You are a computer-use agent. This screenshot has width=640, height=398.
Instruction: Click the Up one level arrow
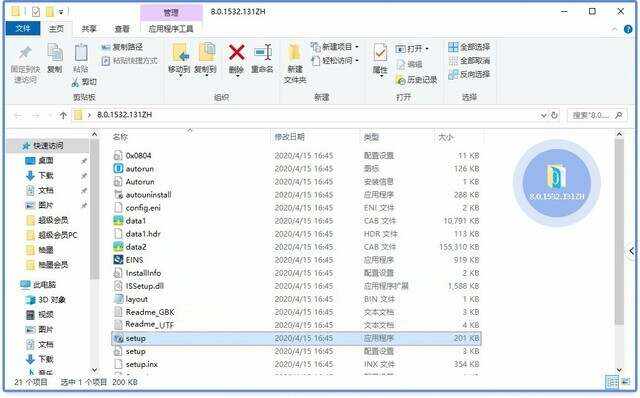[x=63, y=116]
